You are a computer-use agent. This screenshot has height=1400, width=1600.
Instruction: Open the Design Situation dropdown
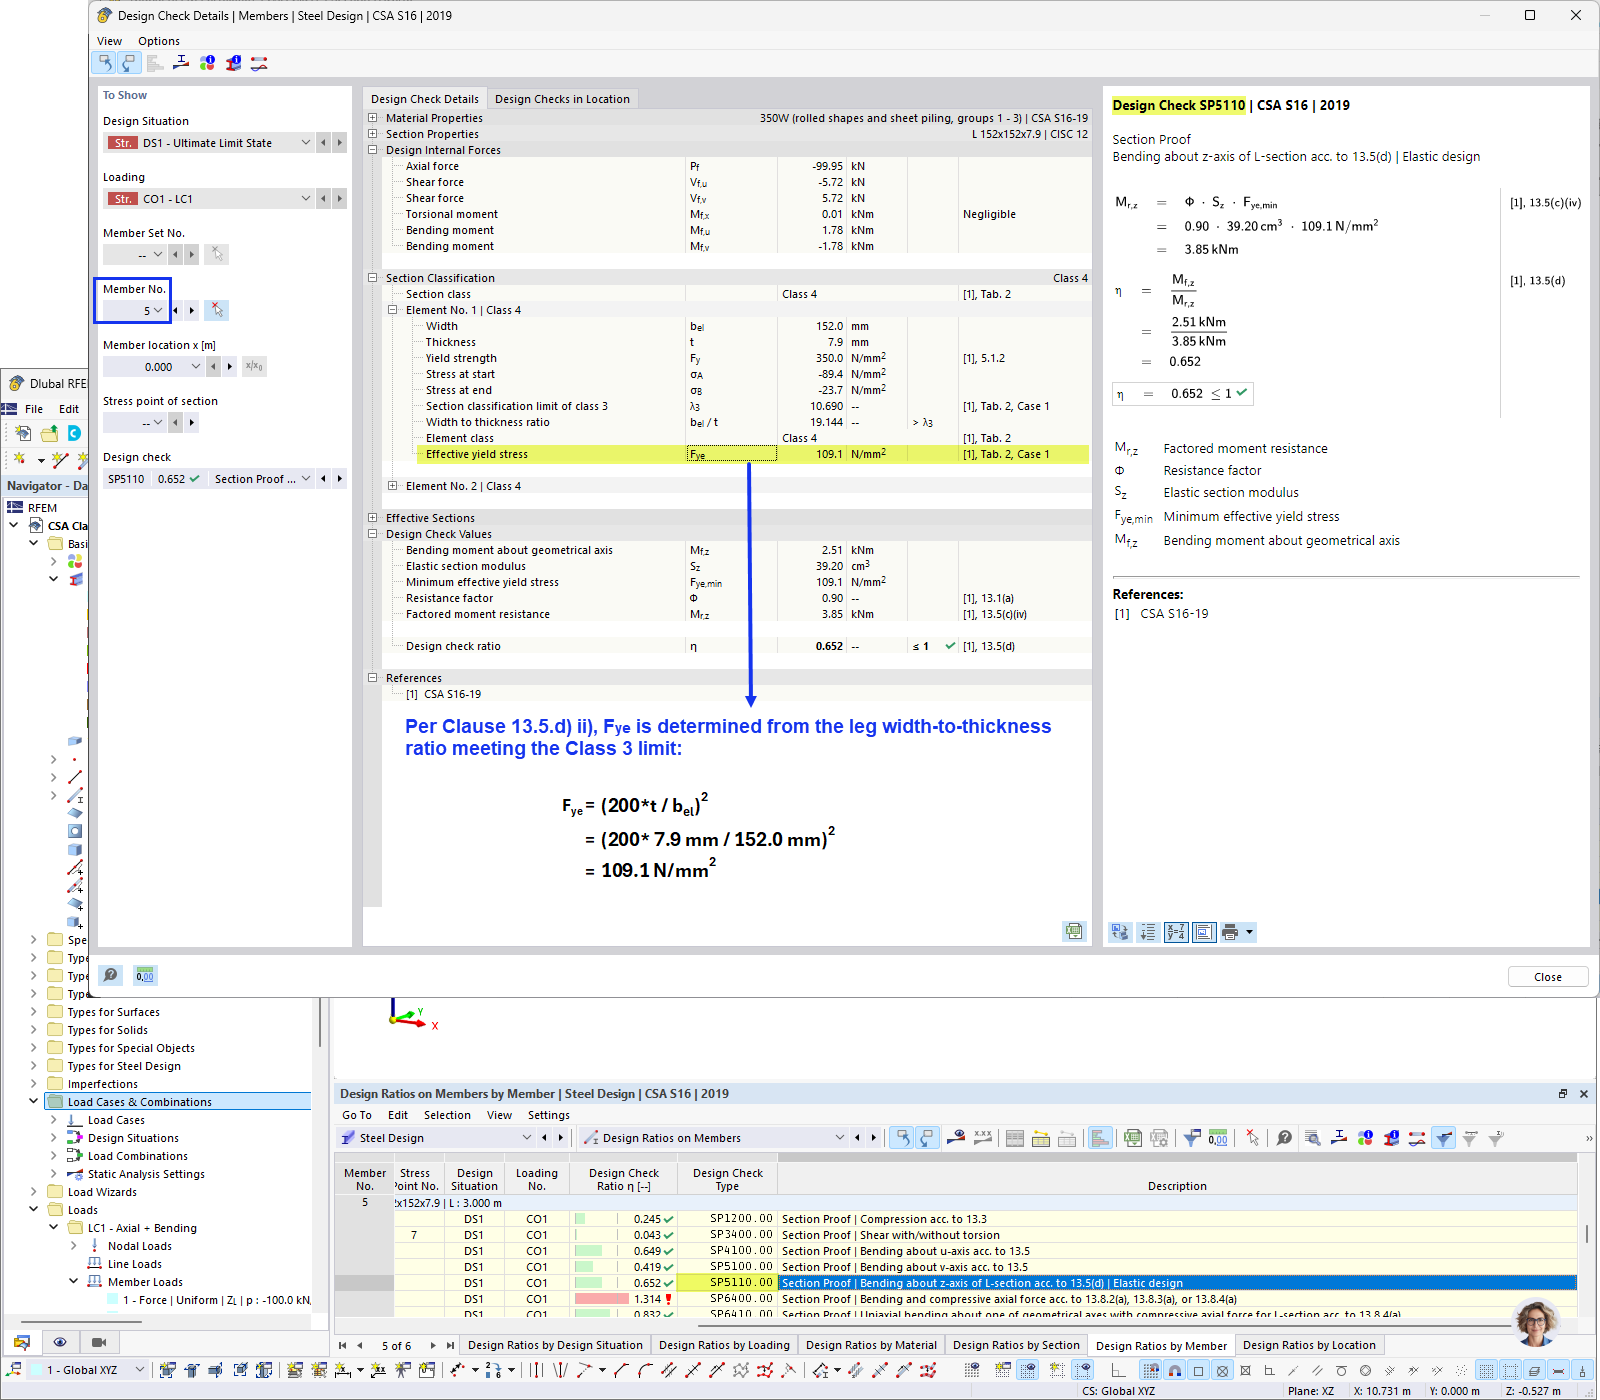[x=306, y=143]
